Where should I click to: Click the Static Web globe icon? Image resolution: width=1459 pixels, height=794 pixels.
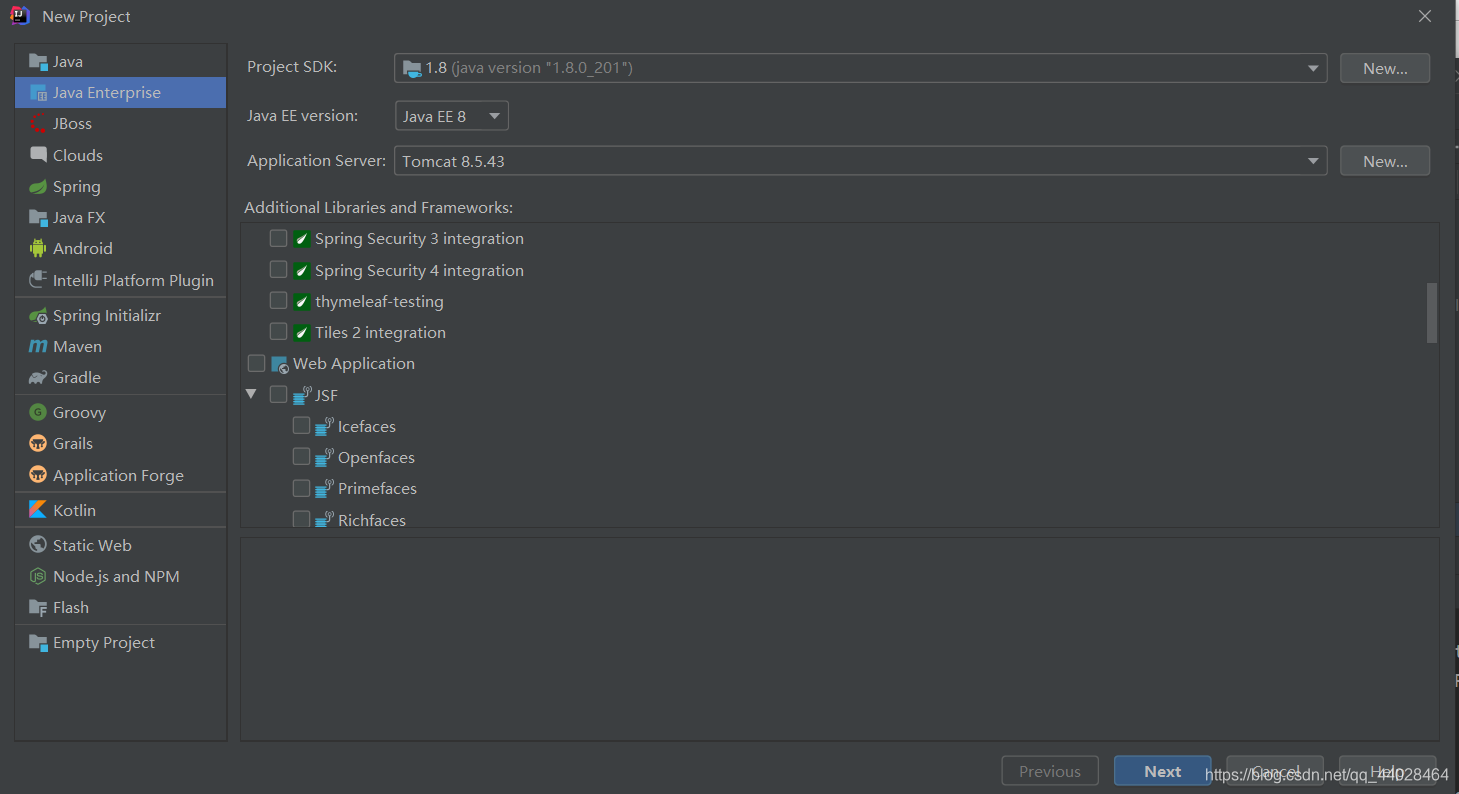point(38,545)
